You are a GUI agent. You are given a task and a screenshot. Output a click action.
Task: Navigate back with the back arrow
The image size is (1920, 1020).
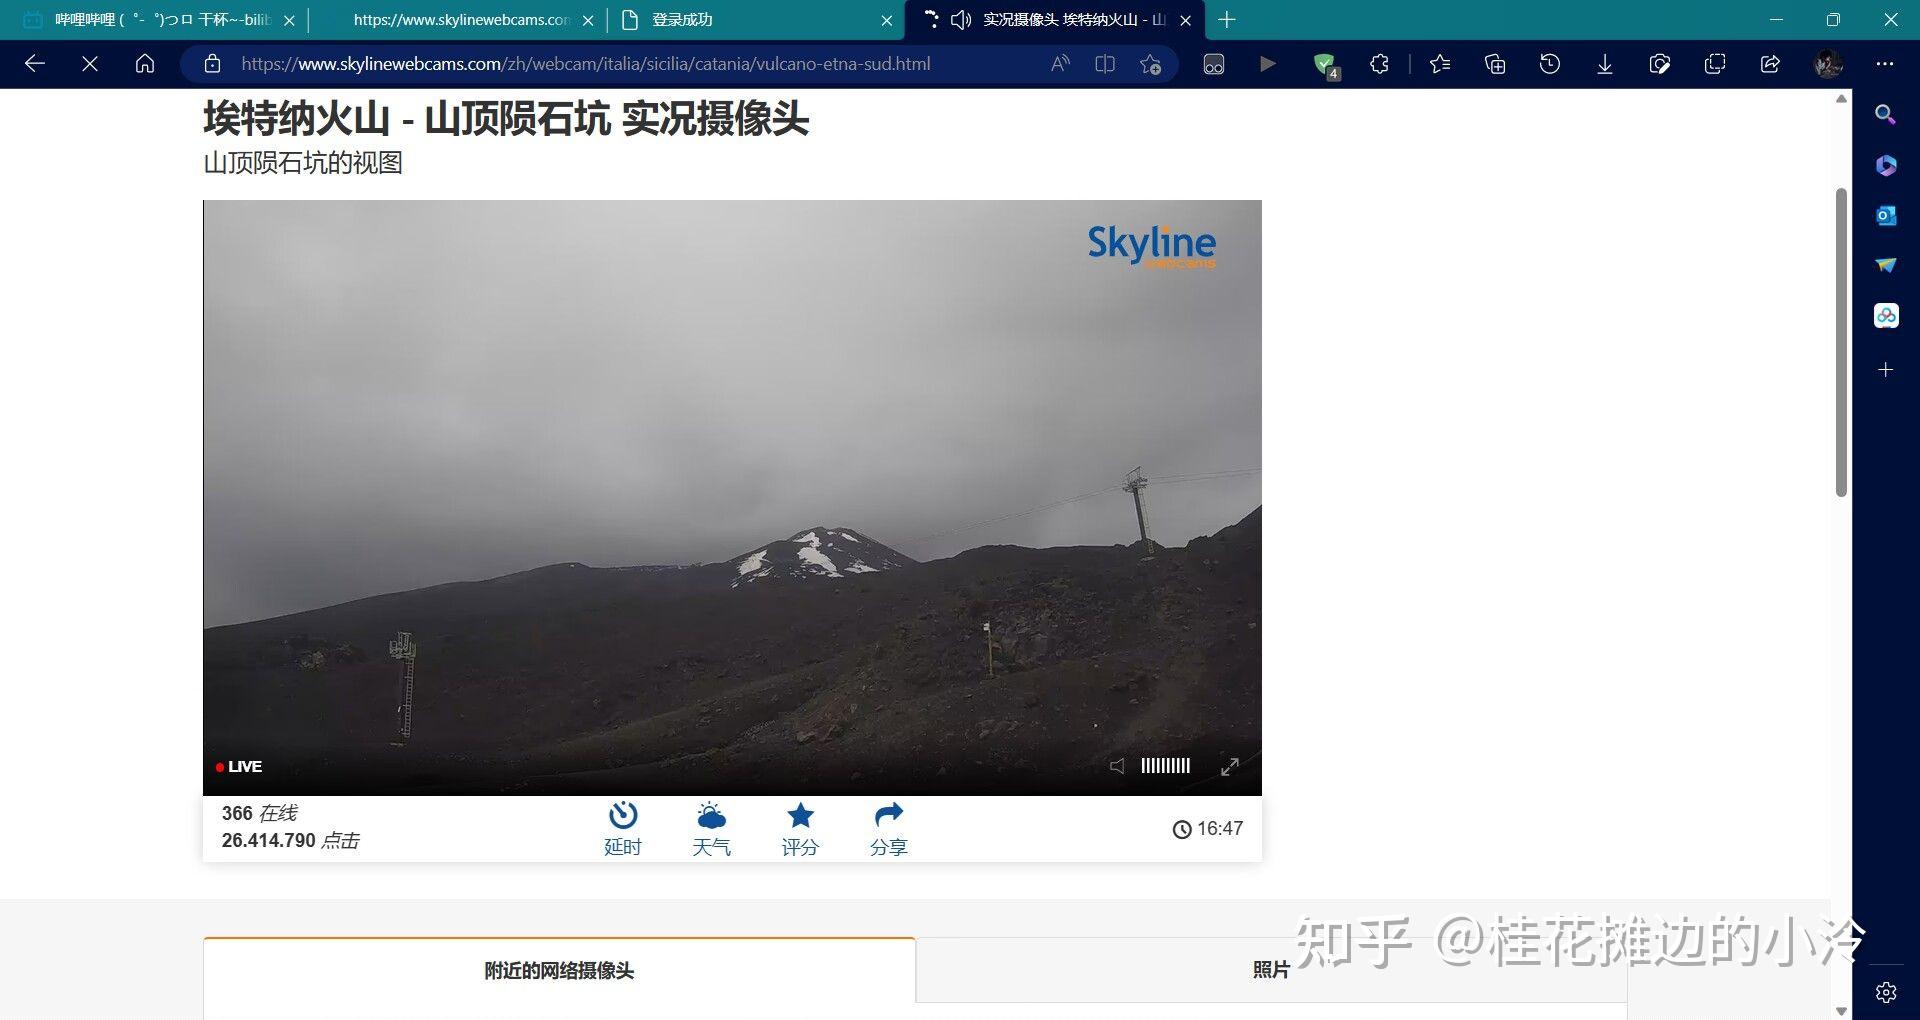pyautogui.click(x=35, y=64)
